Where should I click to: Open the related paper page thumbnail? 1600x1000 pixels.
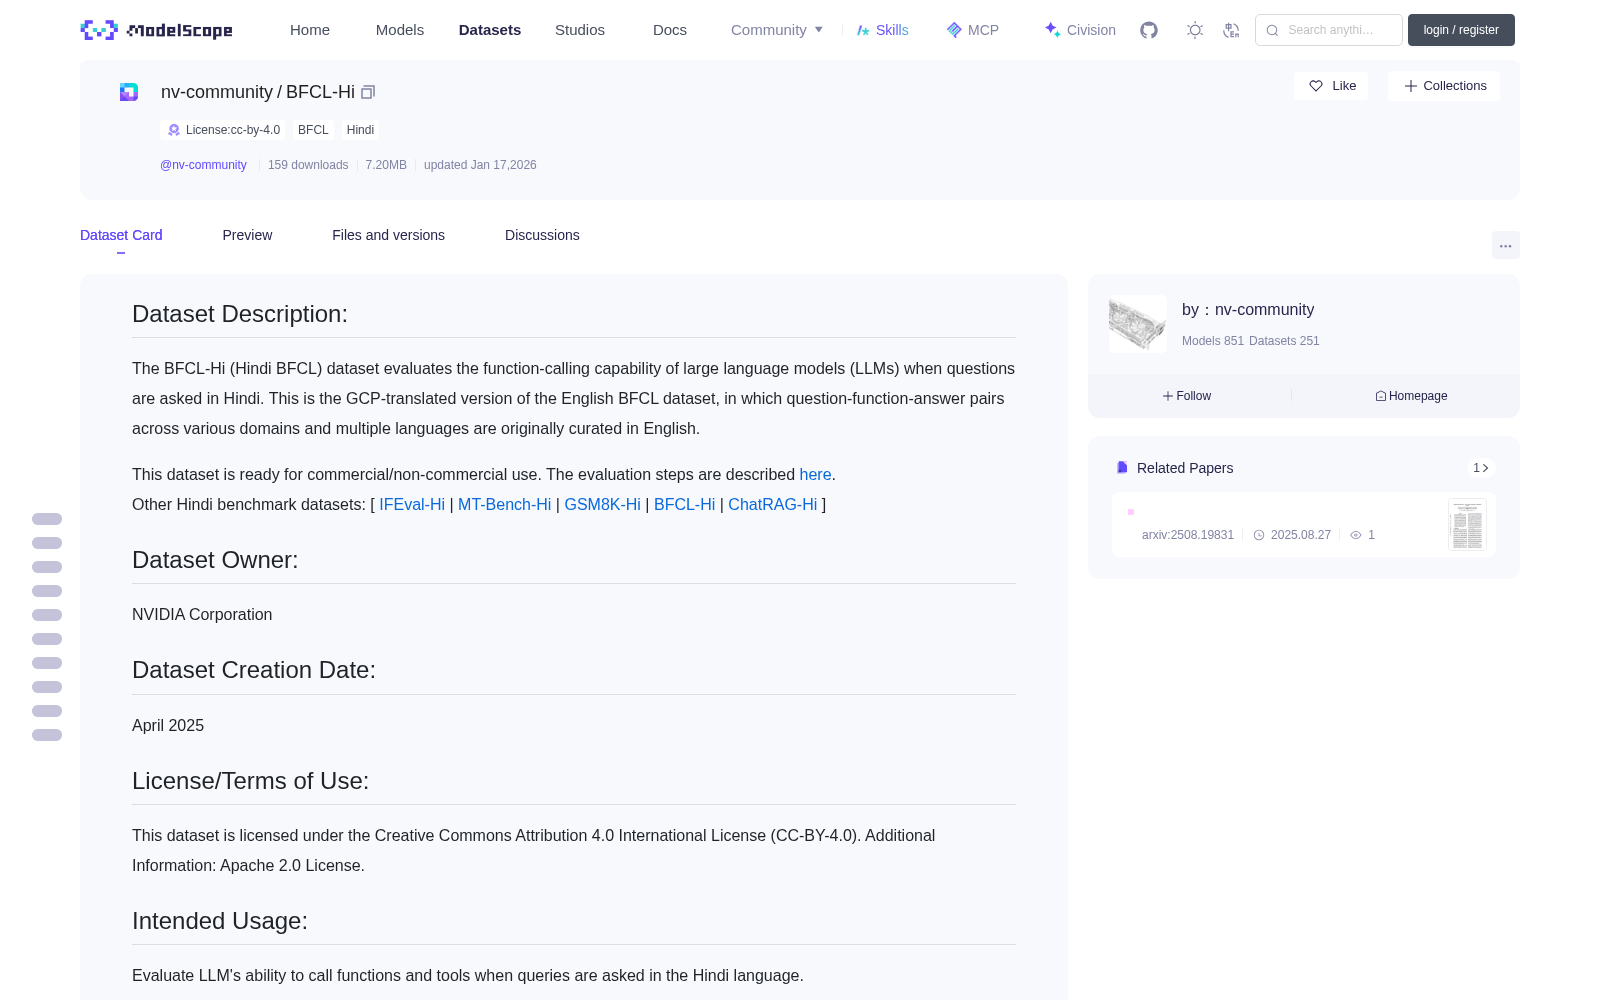(x=1467, y=524)
